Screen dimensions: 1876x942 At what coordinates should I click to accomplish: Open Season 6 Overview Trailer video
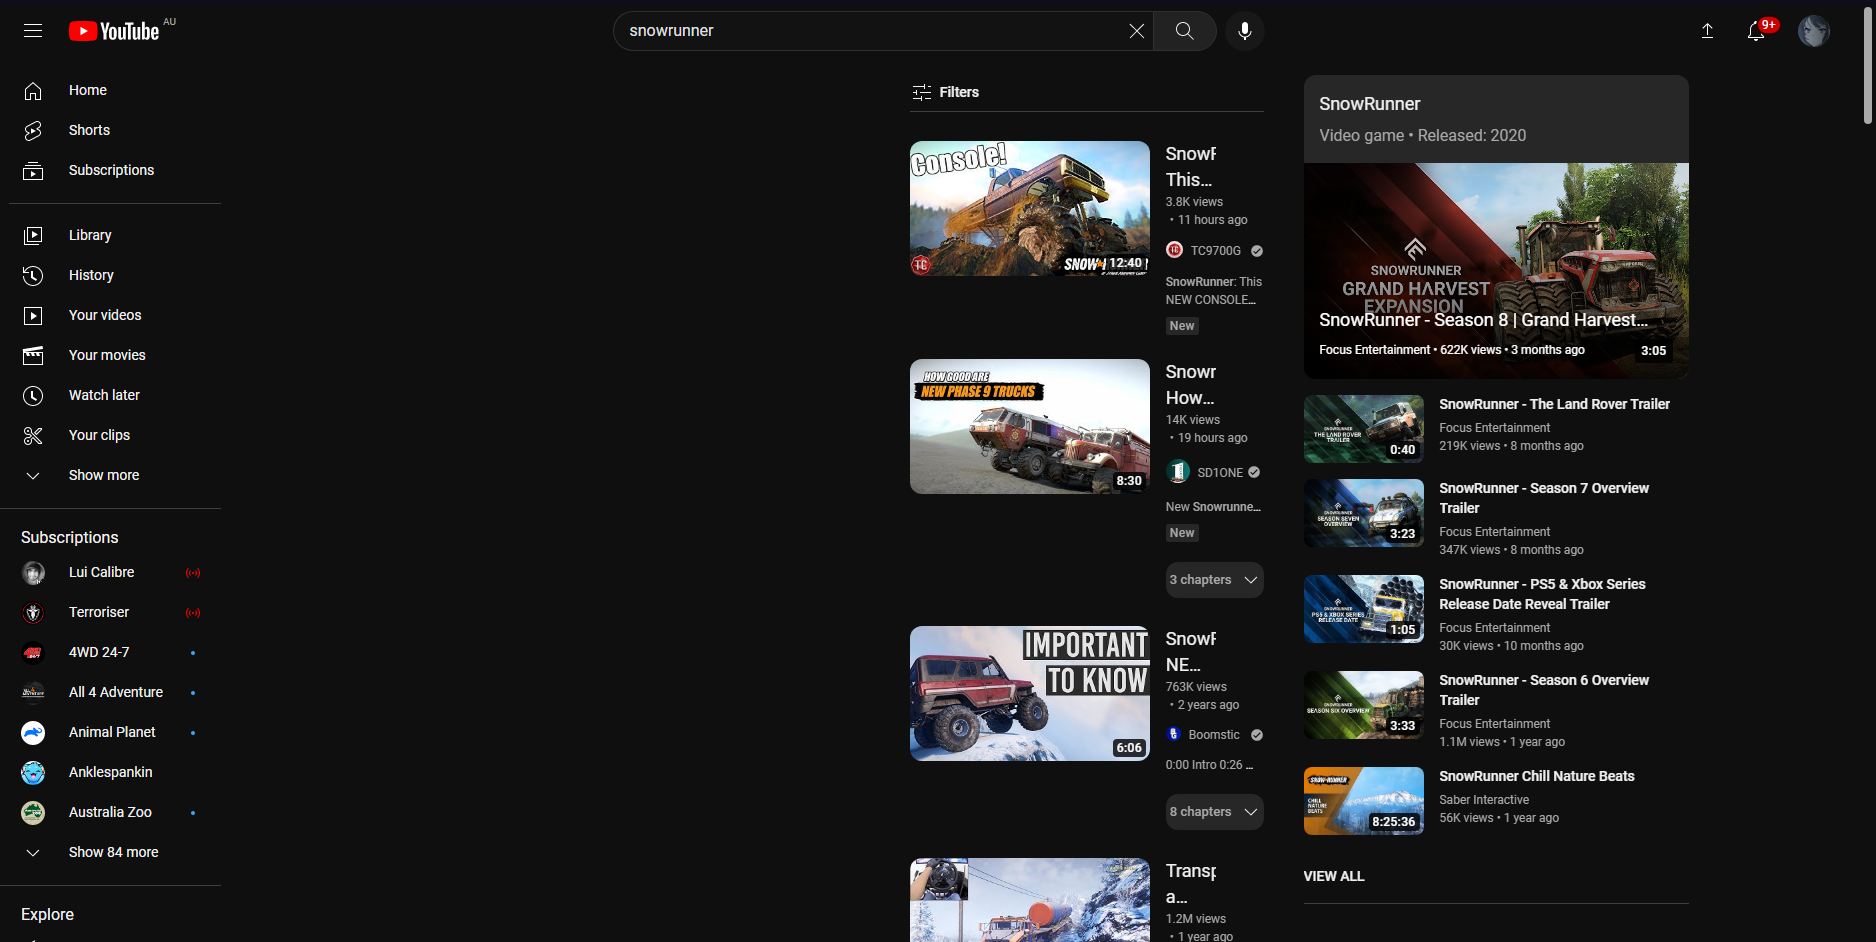pos(1544,690)
